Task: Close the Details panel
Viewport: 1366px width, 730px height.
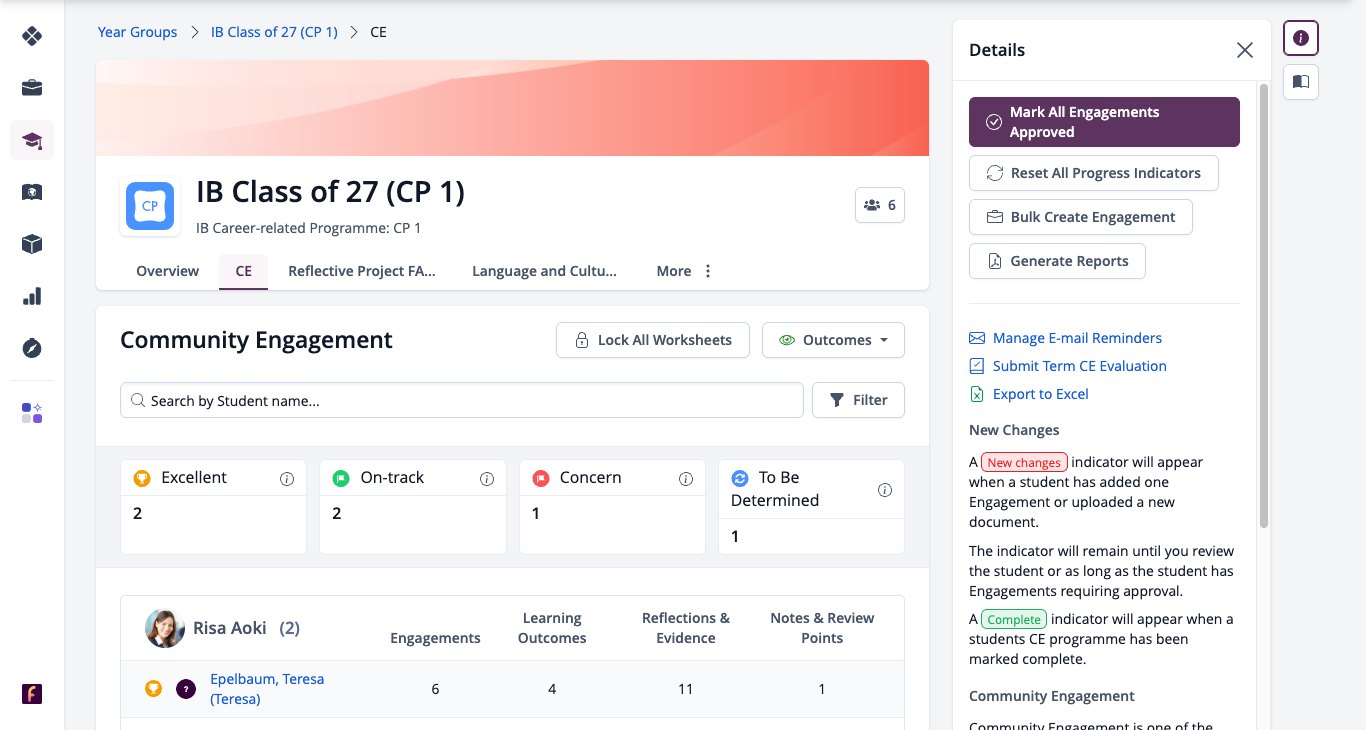Action: (1244, 50)
